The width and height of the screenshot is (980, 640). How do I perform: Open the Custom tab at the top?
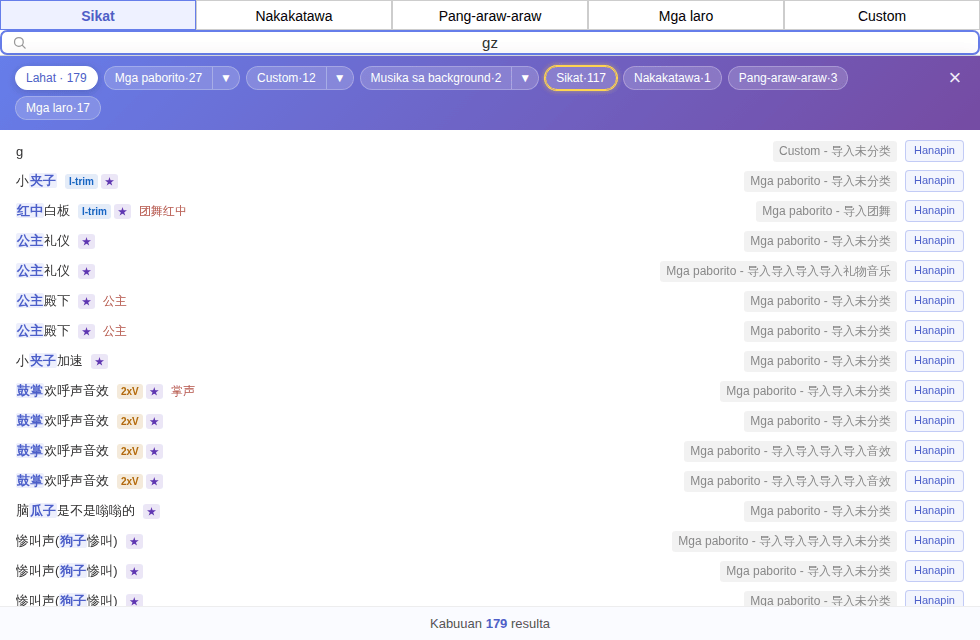[881, 16]
